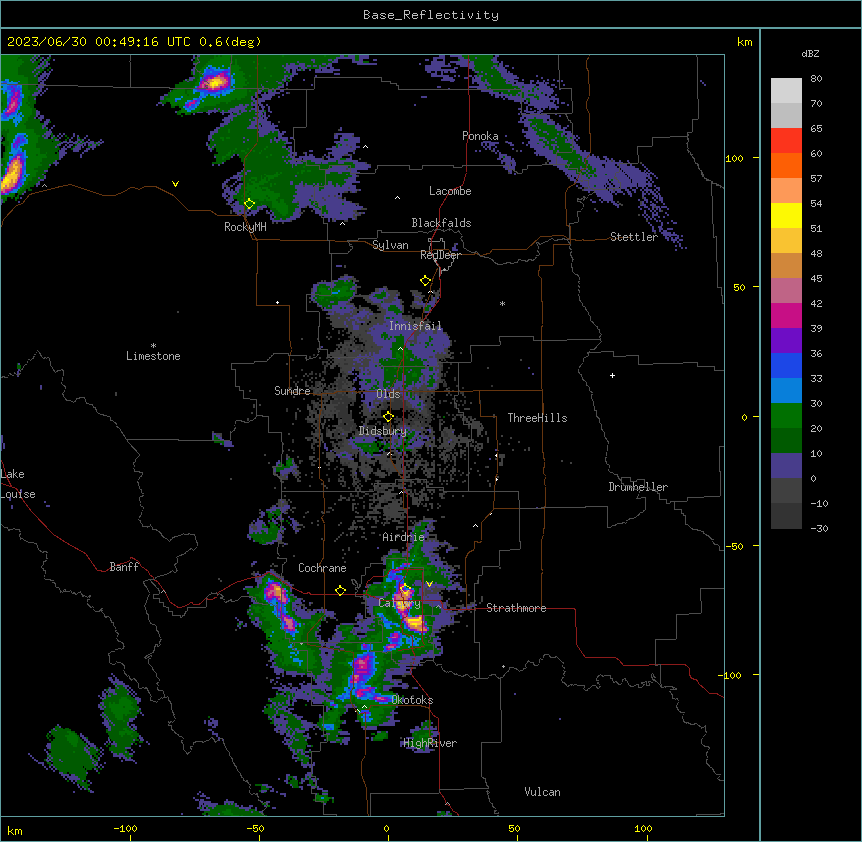Click the white plus marker north of Drumheller
Viewport: 862px width, 842px height.
[x=612, y=375]
